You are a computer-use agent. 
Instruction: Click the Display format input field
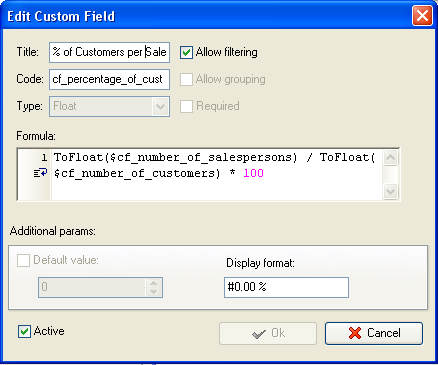tap(286, 287)
